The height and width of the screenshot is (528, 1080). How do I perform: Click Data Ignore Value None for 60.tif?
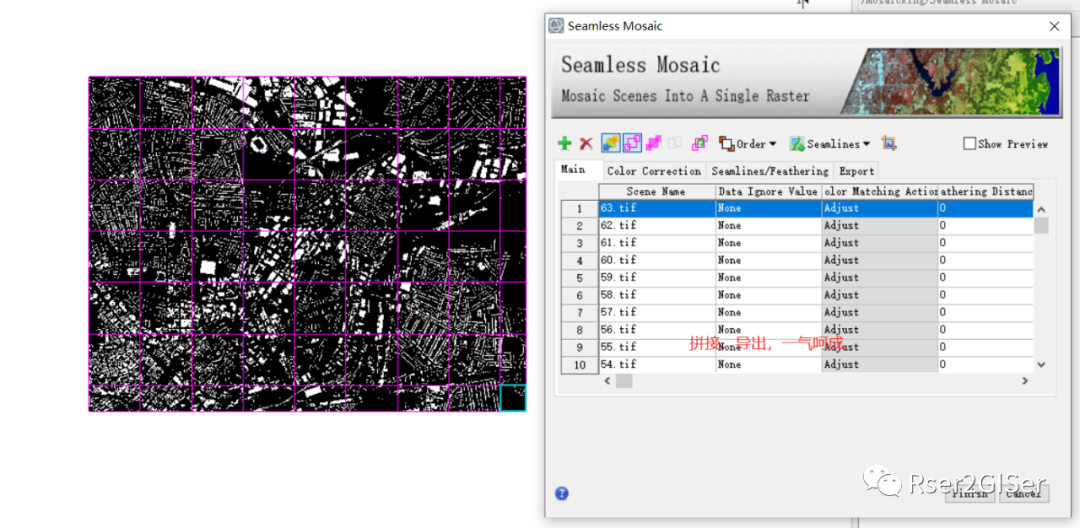coord(769,260)
